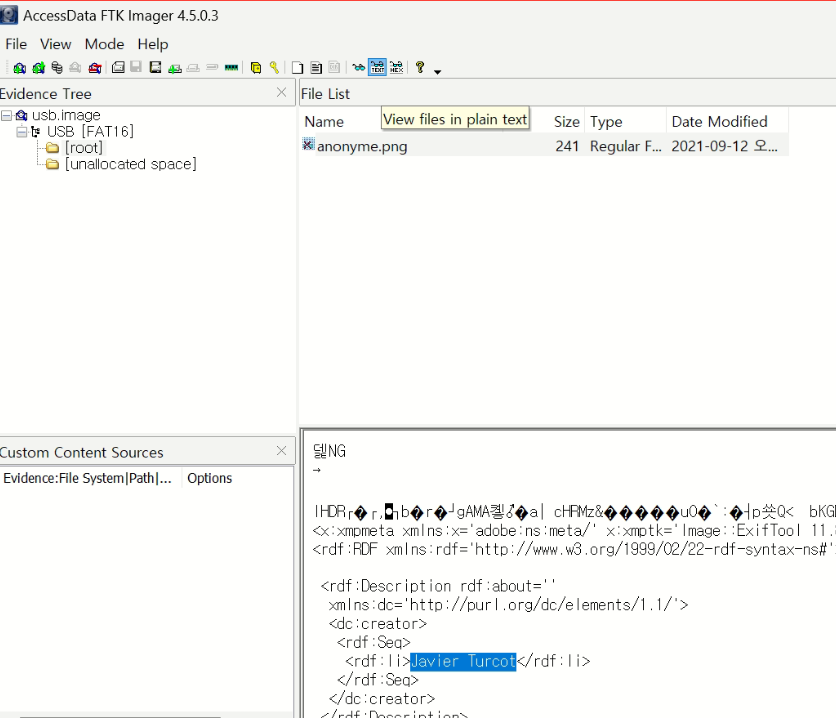Switch to automatic file view glasses icon

[359, 67]
